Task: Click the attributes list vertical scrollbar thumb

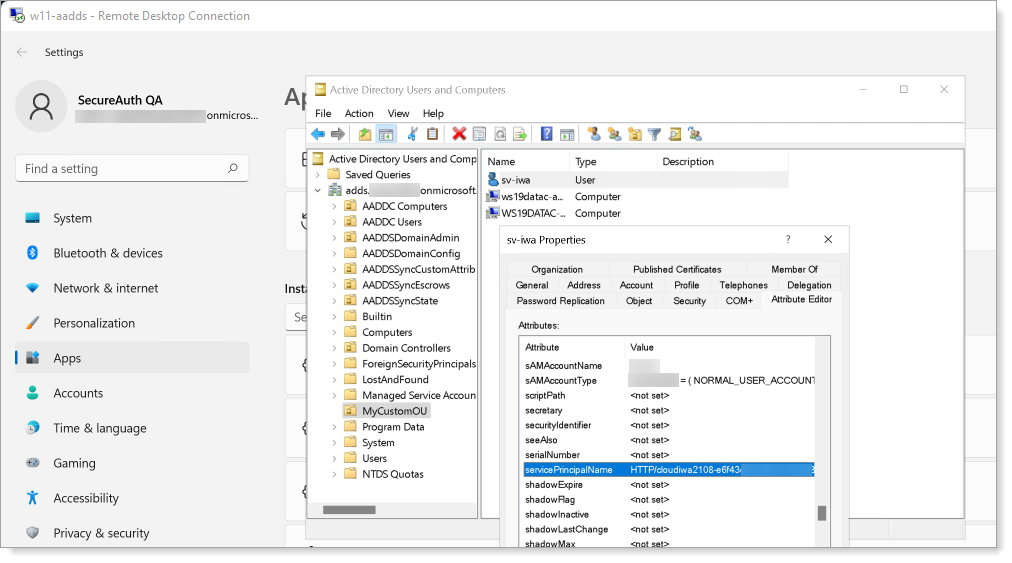Action: coord(822,513)
